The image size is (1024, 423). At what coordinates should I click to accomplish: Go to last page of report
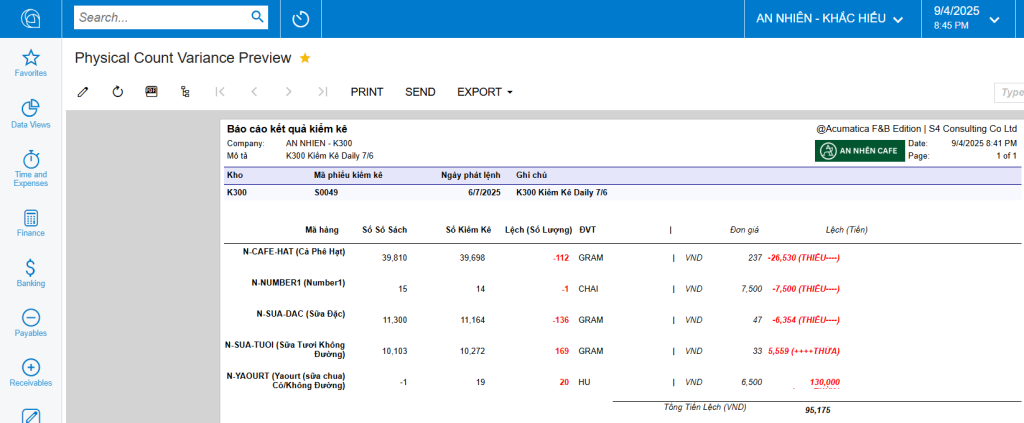pyautogui.click(x=323, y=92)
